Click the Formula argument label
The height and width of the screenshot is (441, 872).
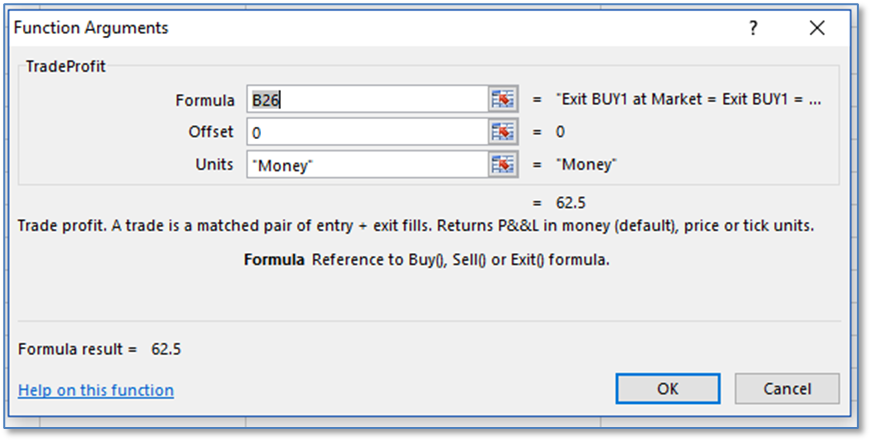click(x=204, y=100)
